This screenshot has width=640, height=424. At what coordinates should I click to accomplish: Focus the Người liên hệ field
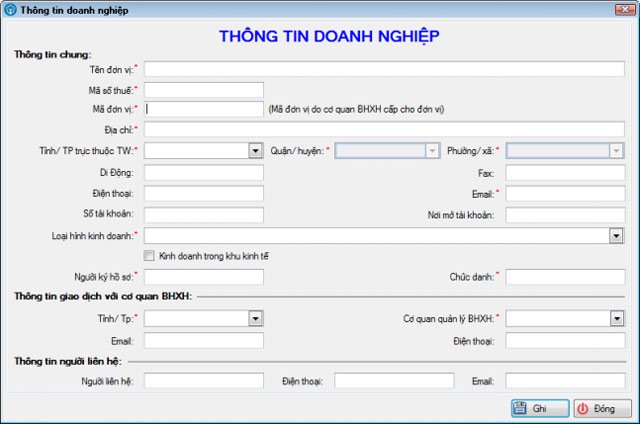coord(204,381)
